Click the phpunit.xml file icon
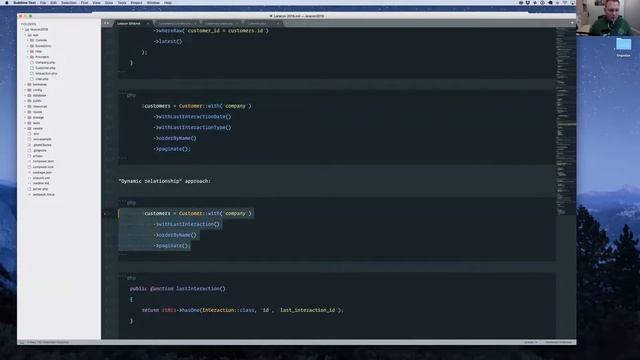Viewport: 640px width, 360px height. click(29, 178)
